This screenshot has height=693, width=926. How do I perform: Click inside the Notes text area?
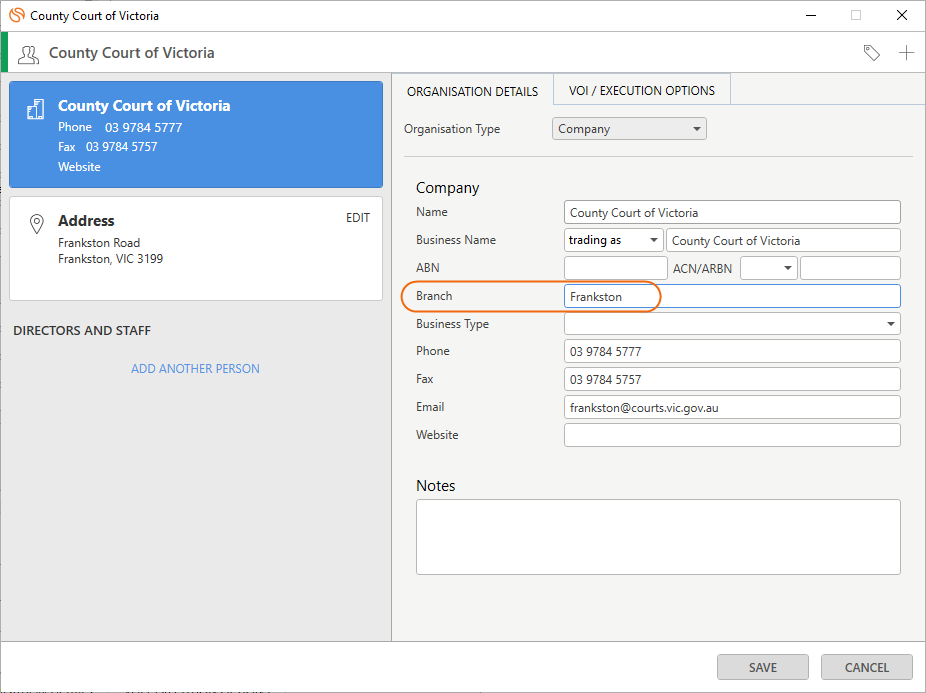(x=658, y=537)
